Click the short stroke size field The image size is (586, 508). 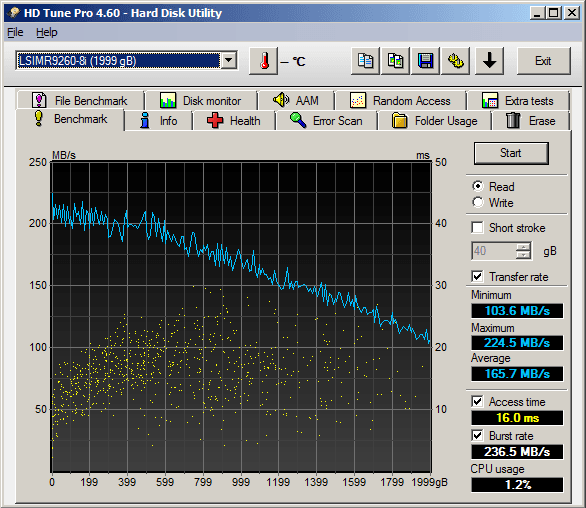pyautogui.click(x=494, y=251)
